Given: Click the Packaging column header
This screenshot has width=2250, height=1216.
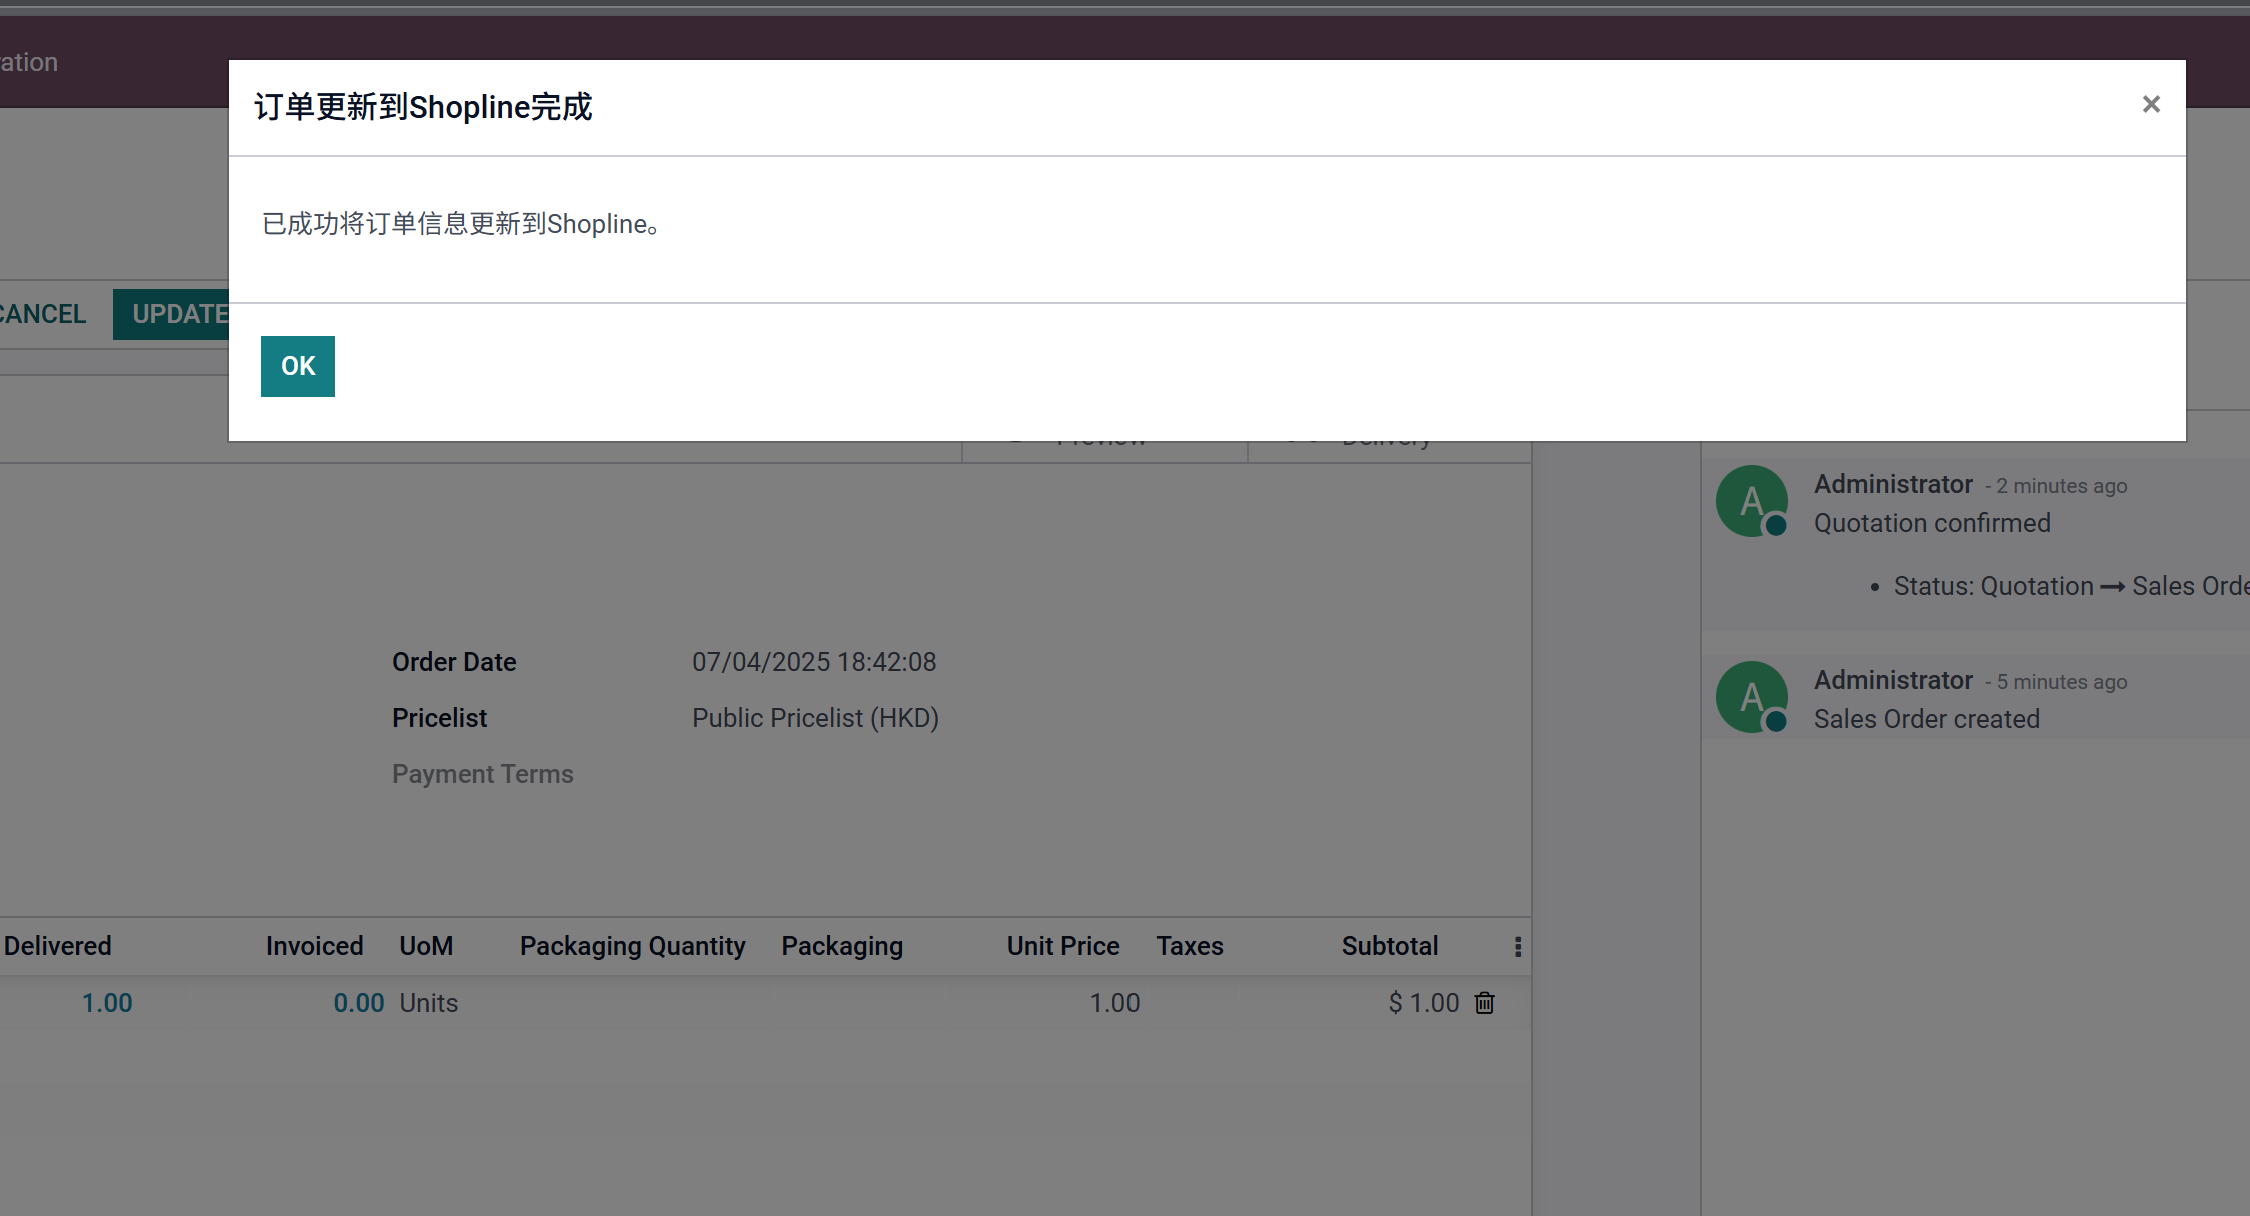Looking at the screenshot, I should coord(842,946).
